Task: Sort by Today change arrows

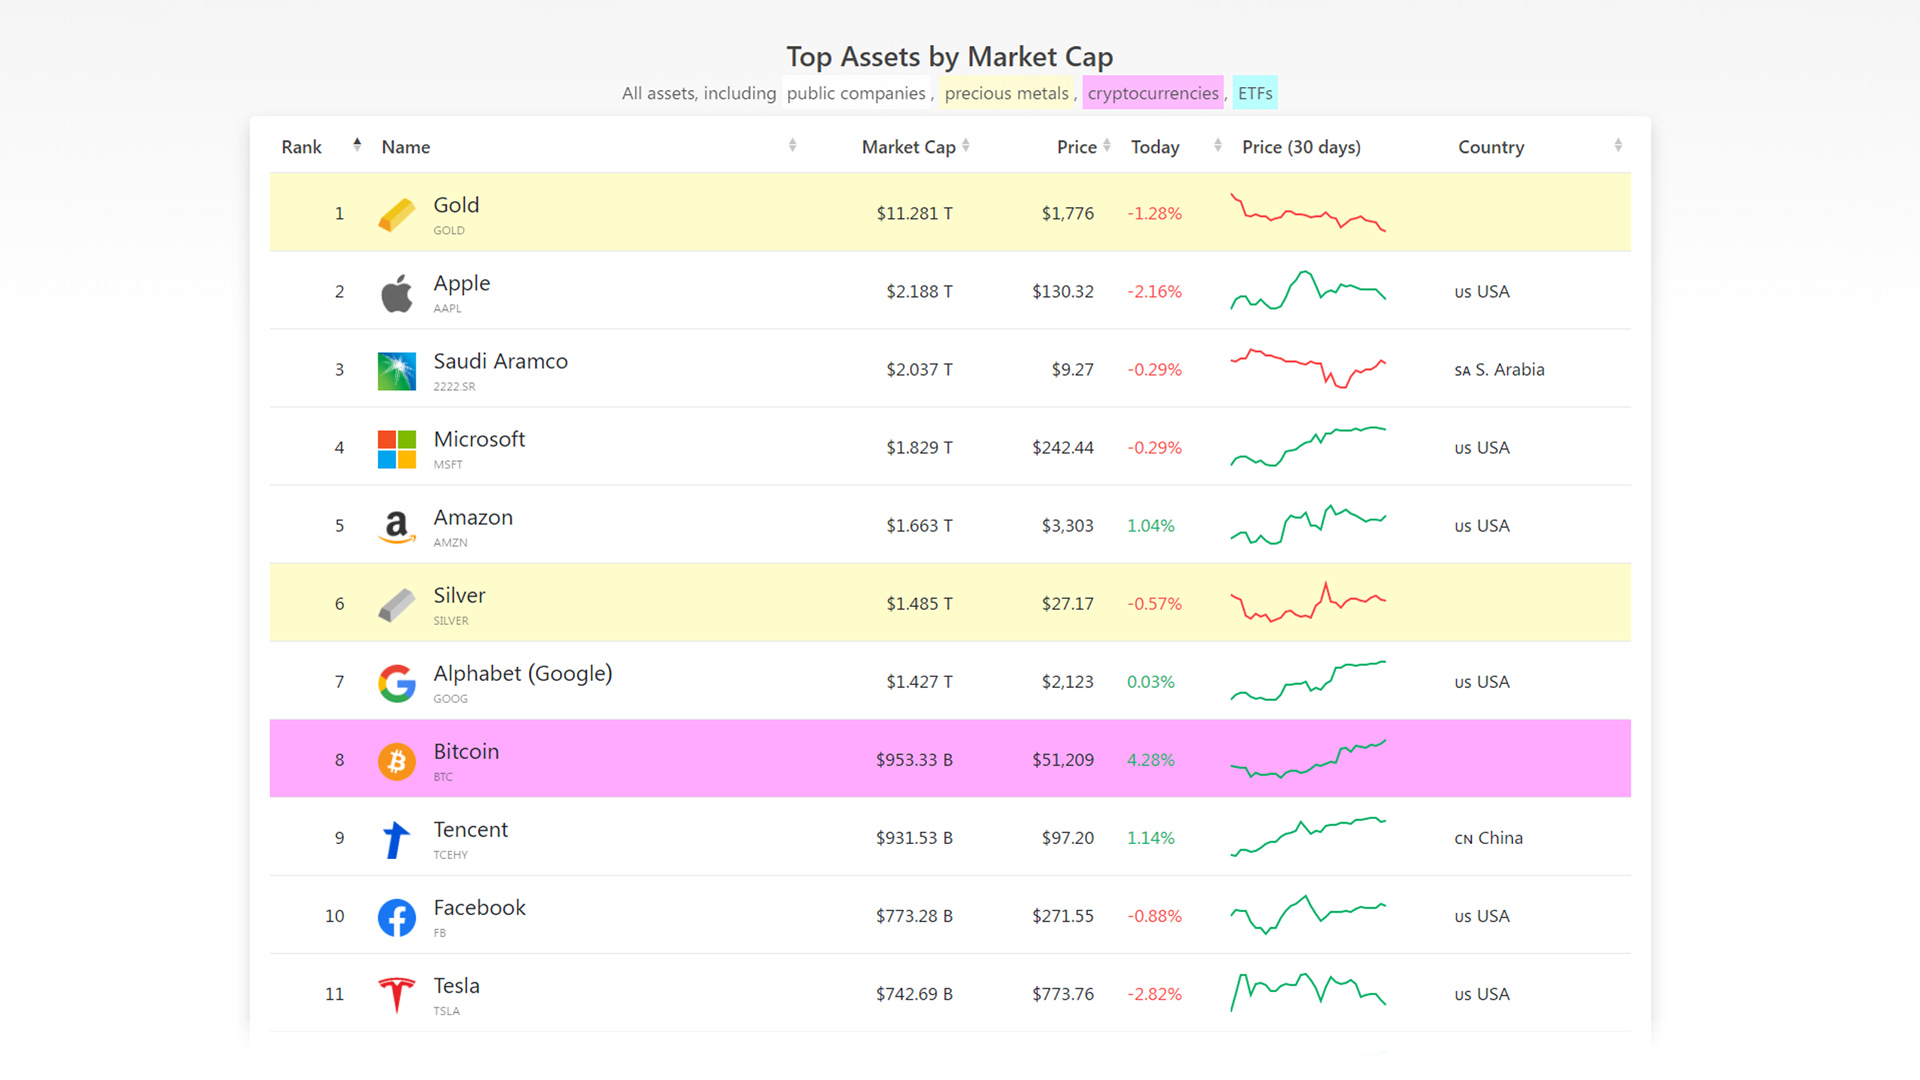Action: pyautogui.click(x=1218, y=145)
